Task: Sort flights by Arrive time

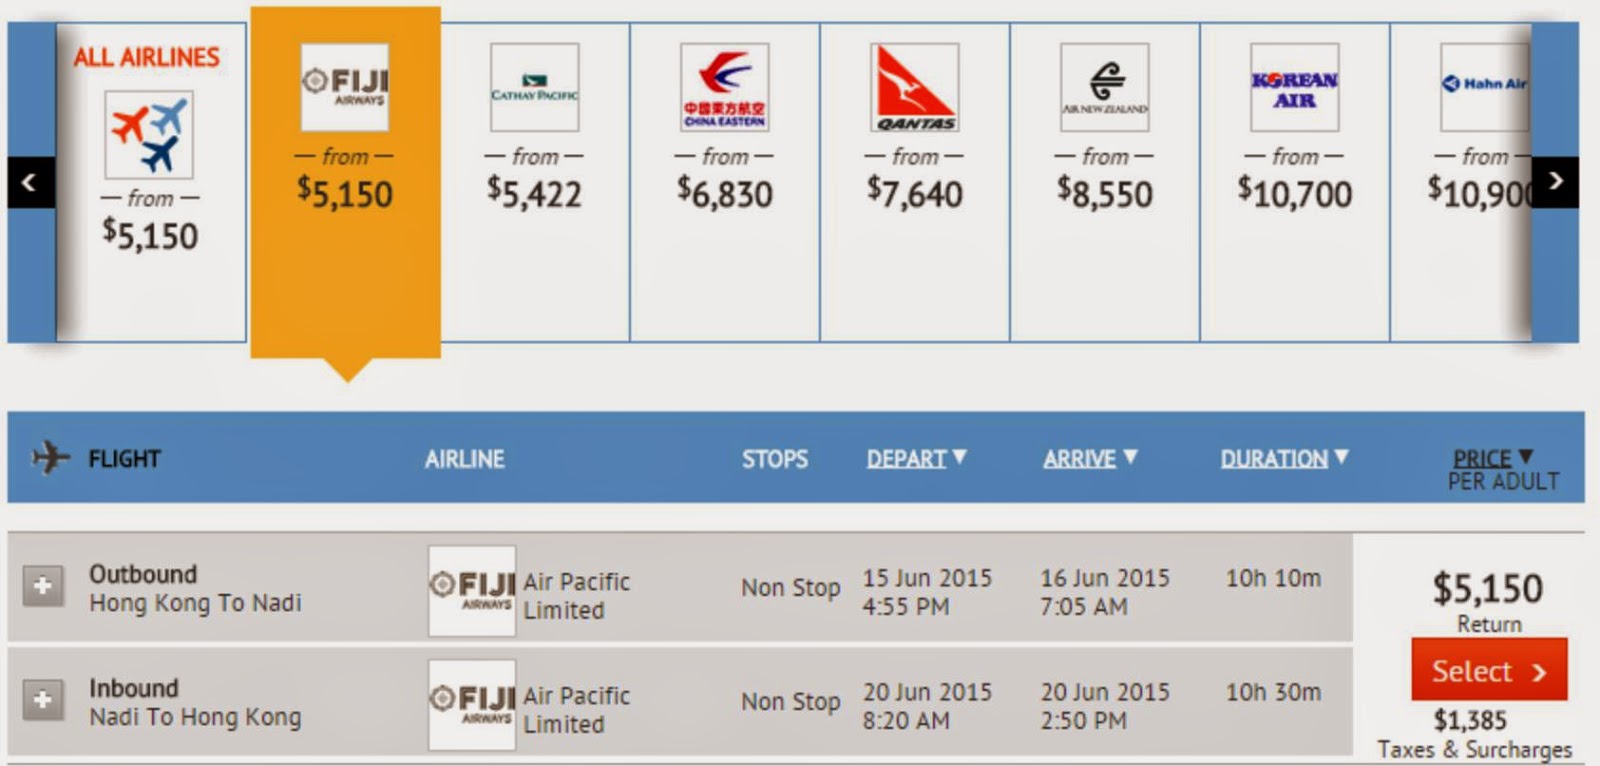Action: click(1089, 459)
